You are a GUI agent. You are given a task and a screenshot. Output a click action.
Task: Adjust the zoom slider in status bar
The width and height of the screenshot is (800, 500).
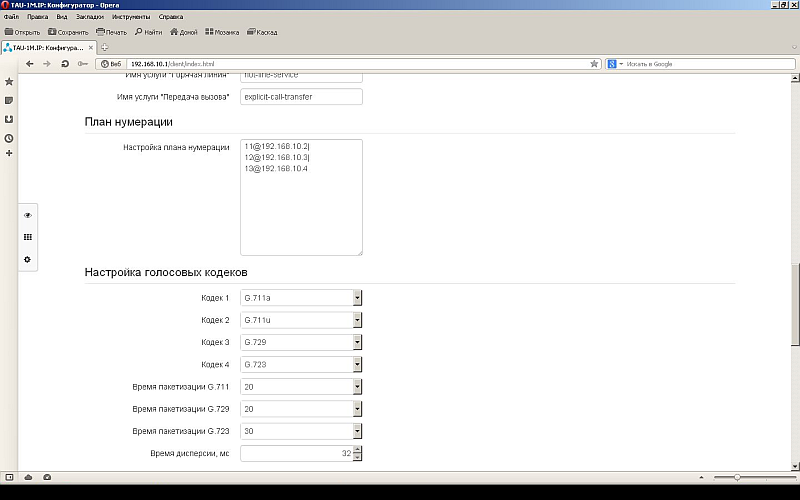pos(737,478)
